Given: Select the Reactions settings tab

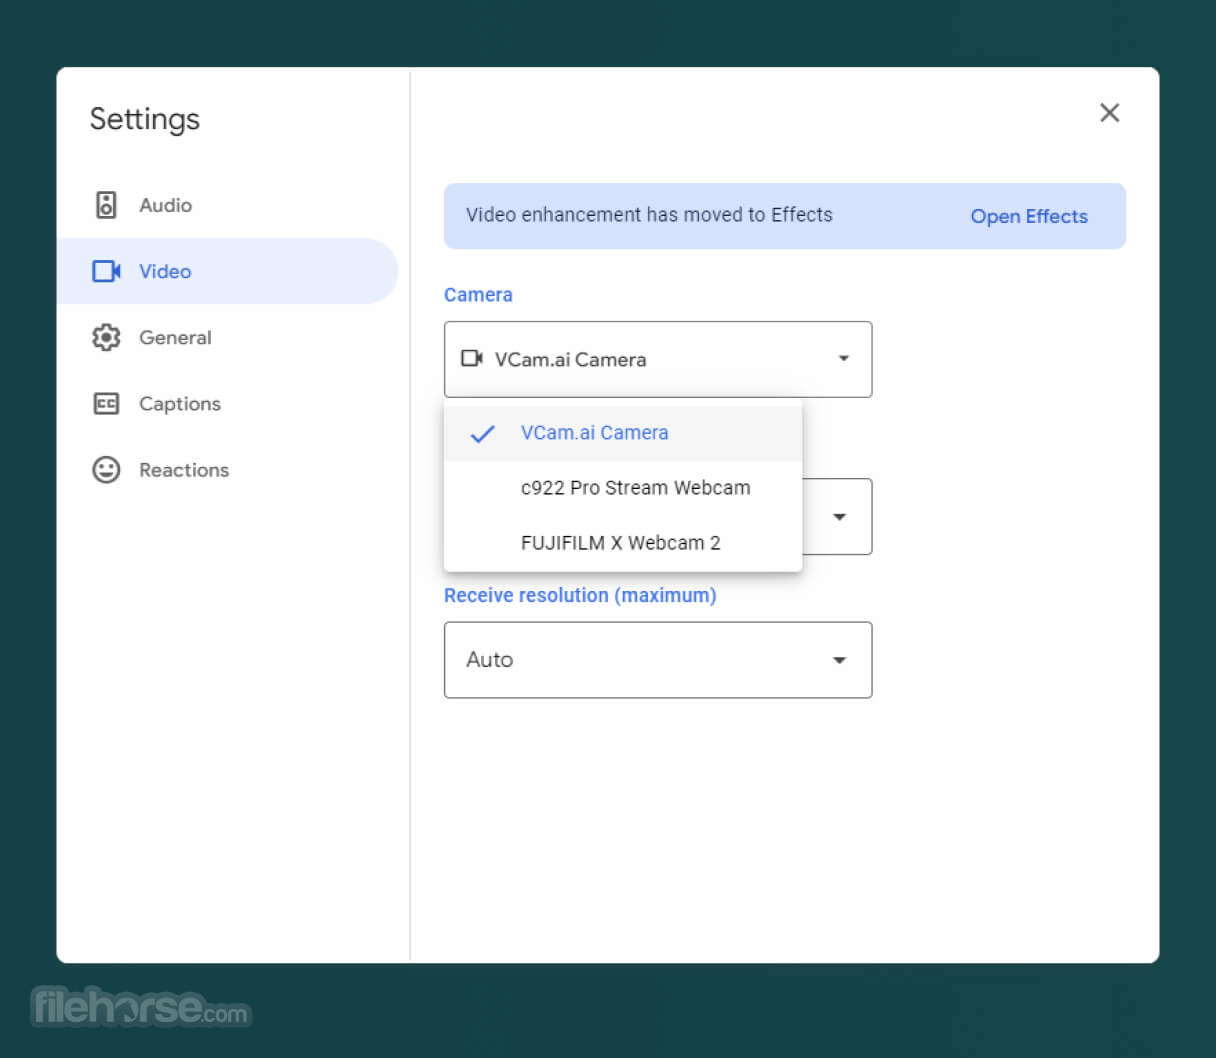Looking at the screenshot, I should (x=227, y=469).
